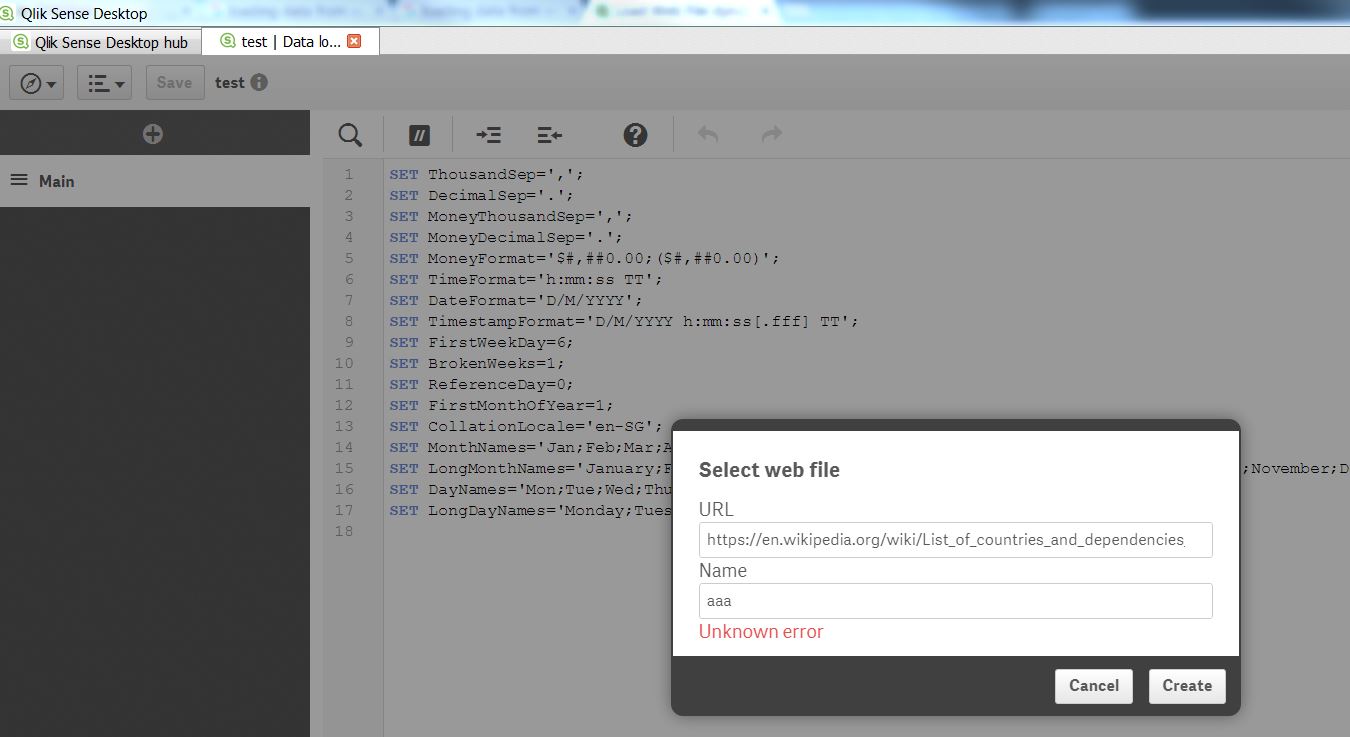Indent the selected script lines
The height and width of the screenshot is (737, 1350).
coord(488,135)
